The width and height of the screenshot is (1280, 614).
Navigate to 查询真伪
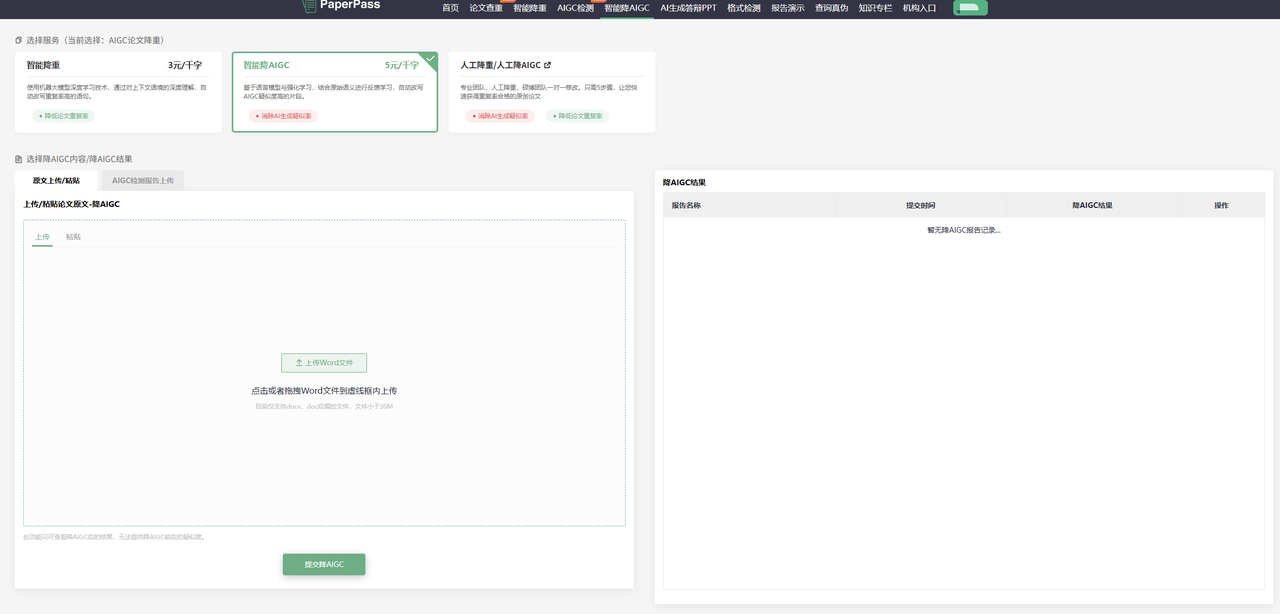pyautogui.click(x=832, y=8)
